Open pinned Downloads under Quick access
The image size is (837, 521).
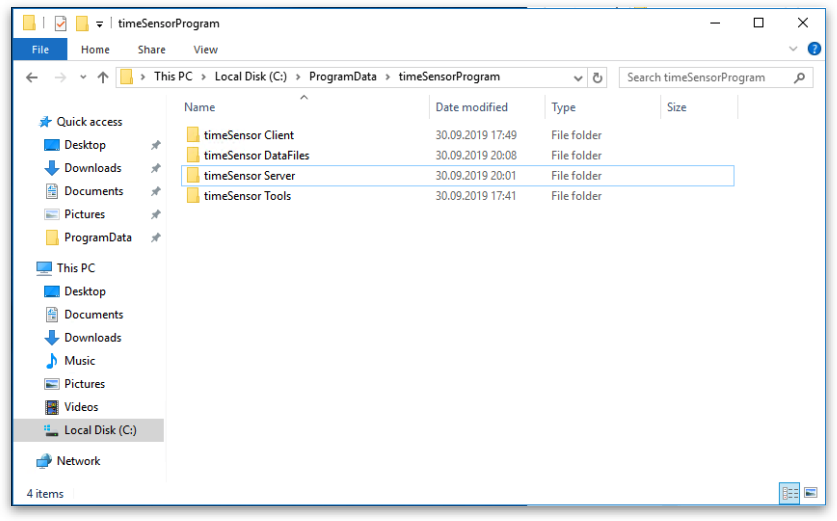point(92,168)
